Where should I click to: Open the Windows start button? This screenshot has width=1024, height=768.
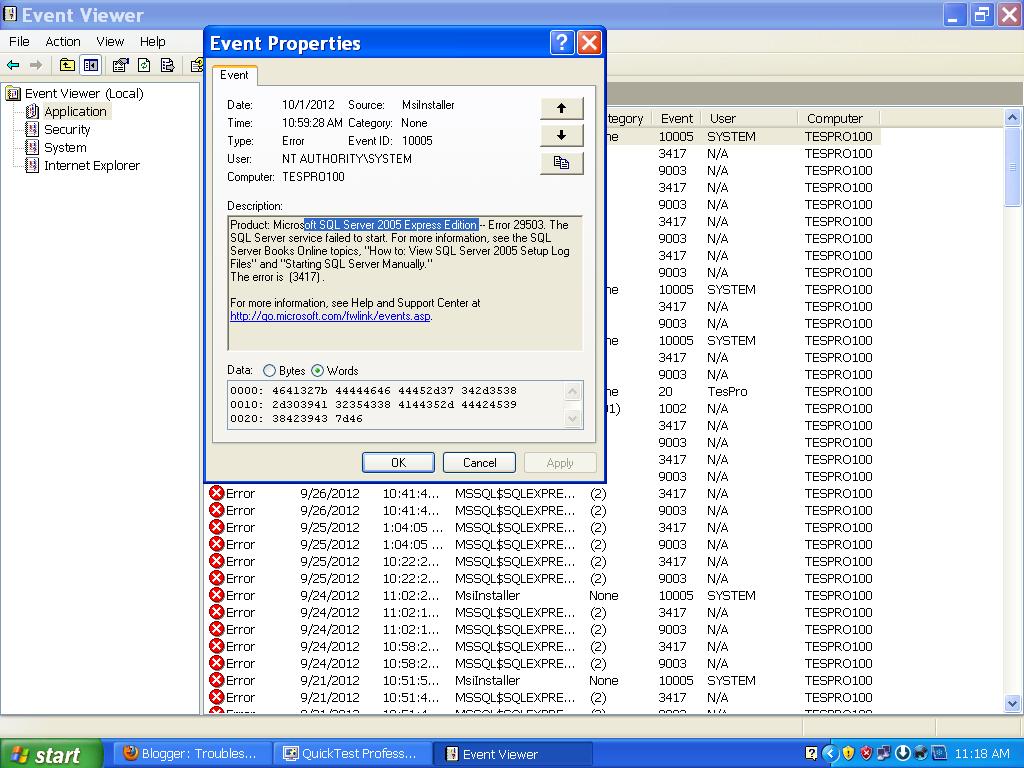coord(51,754)
